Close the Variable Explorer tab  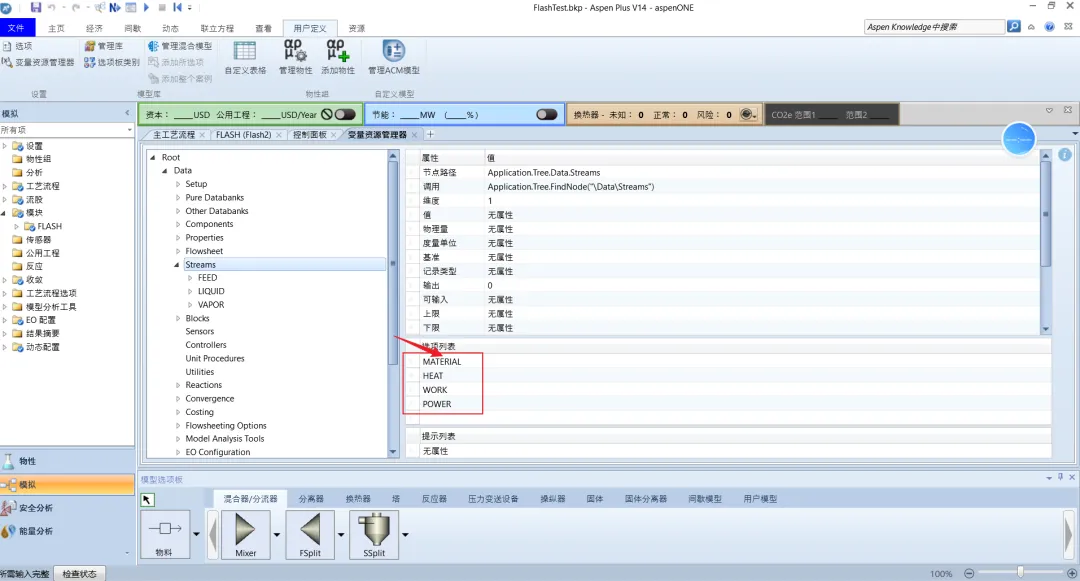(x=414, y=135)
